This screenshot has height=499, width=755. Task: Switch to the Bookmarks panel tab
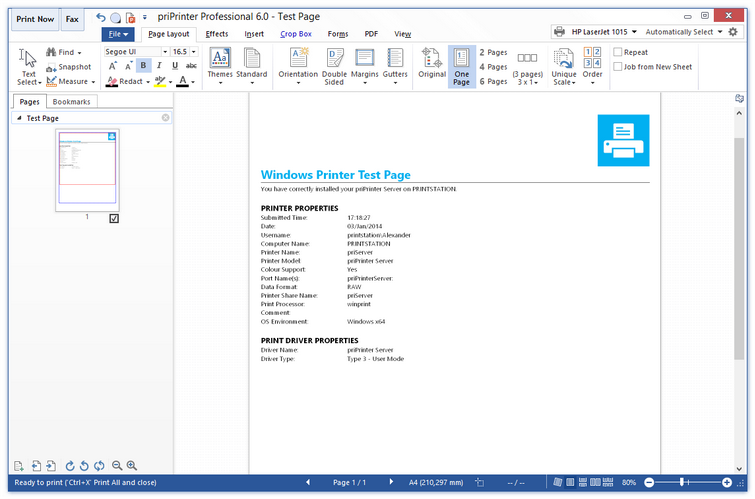pyautogui.click(x=71, y=102)
